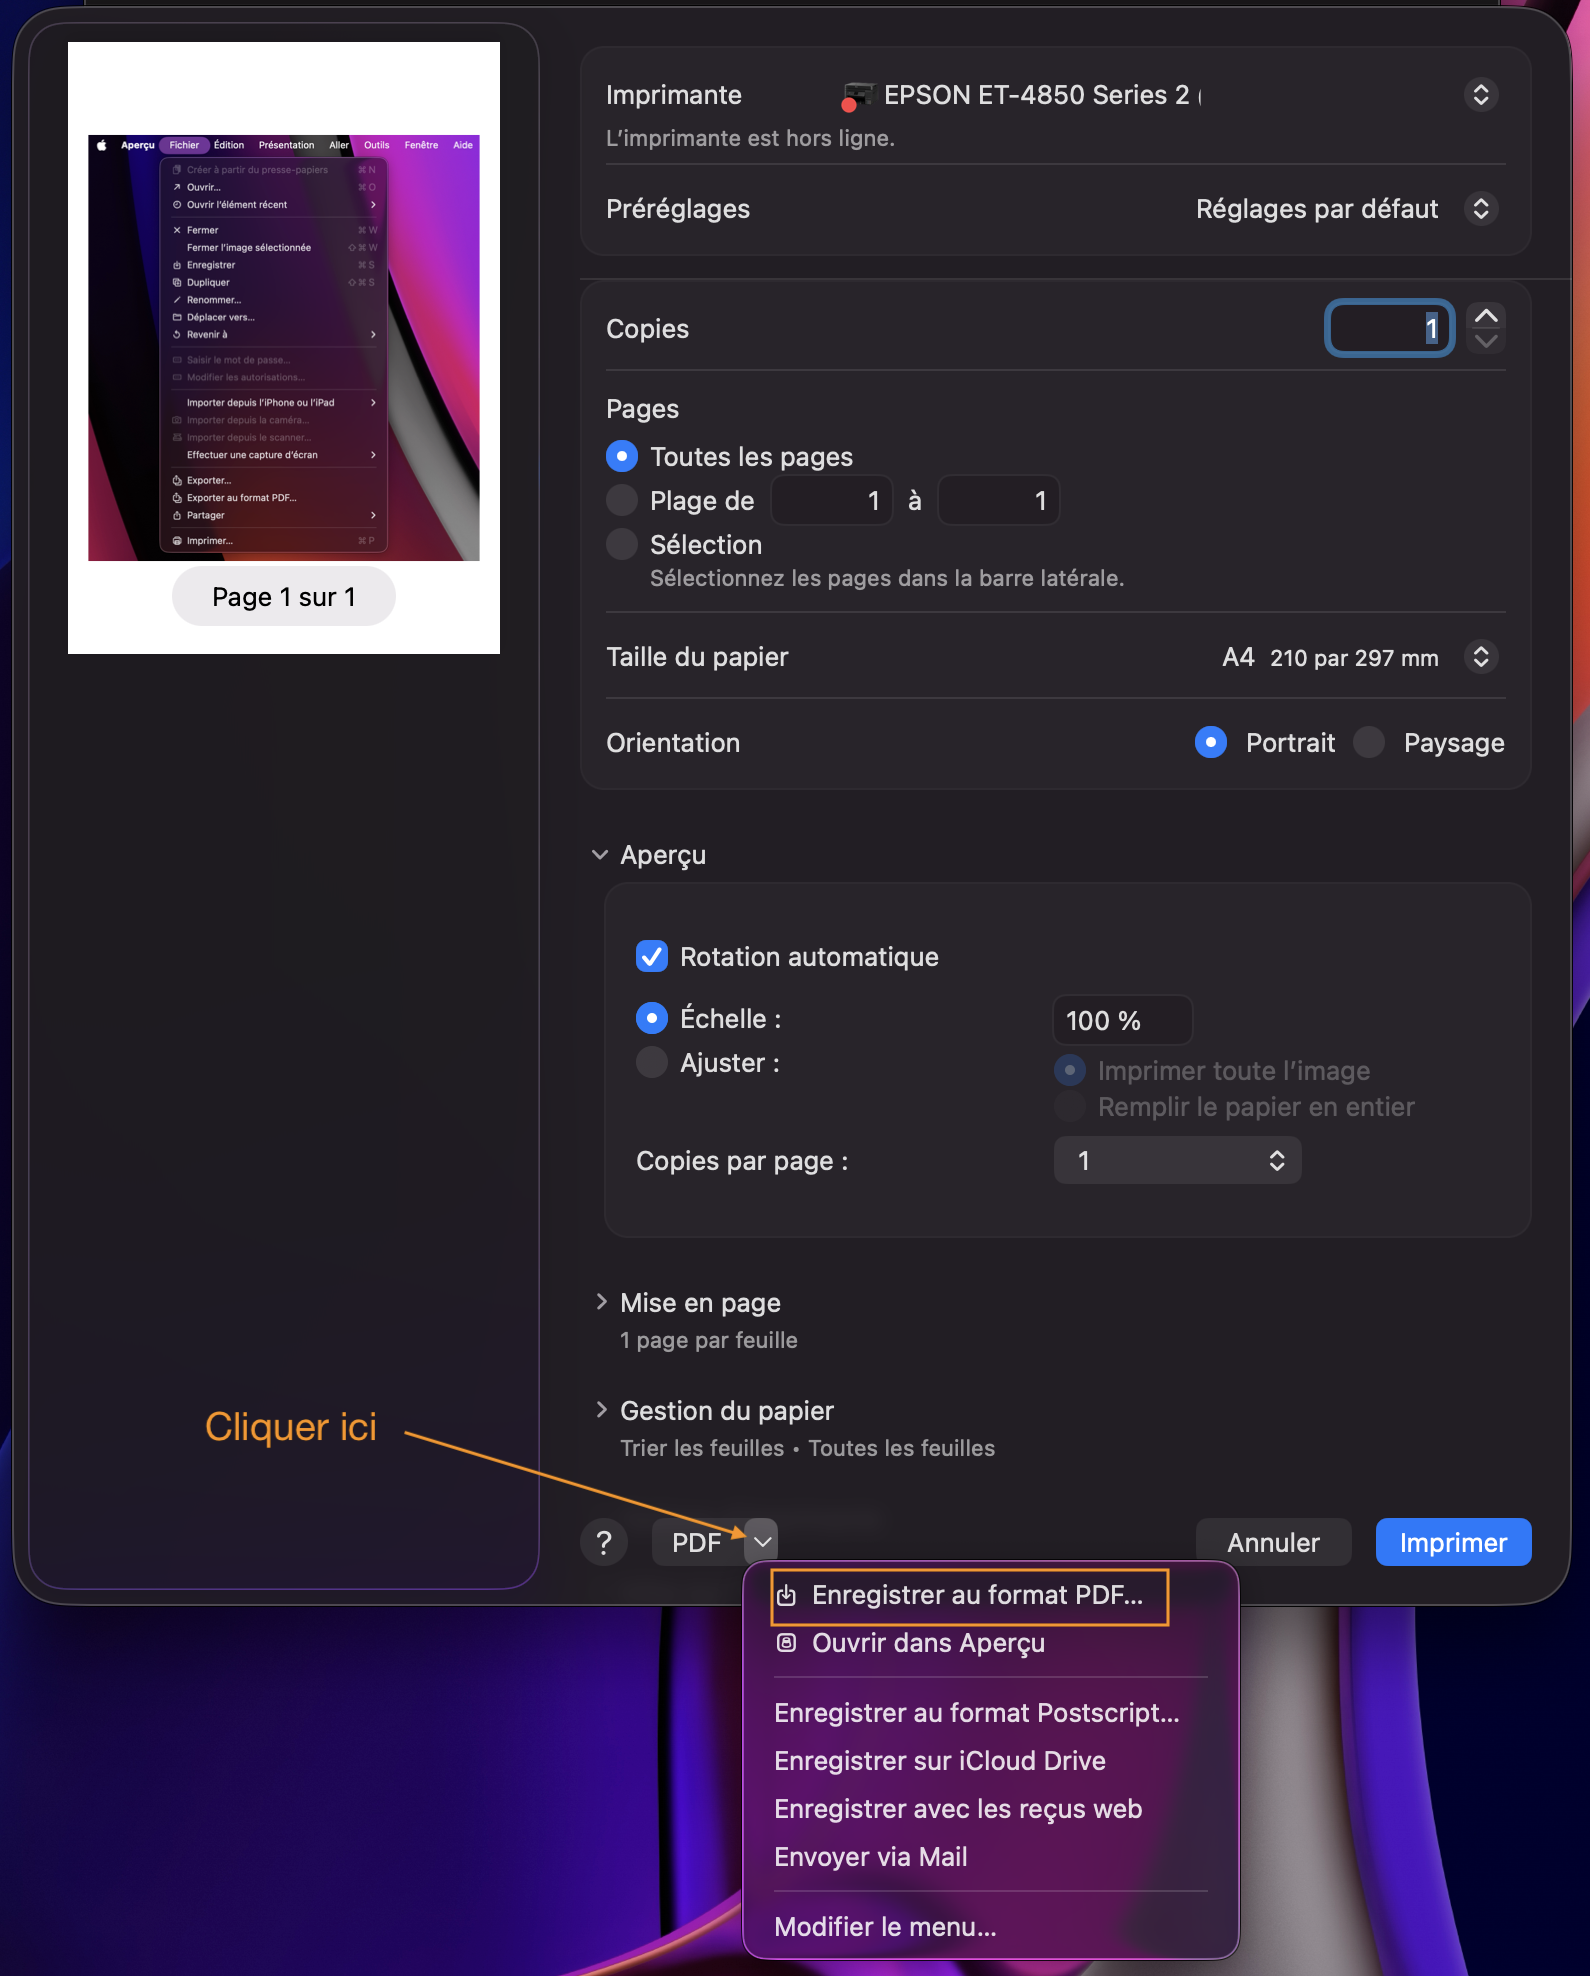Toggle the Rotation automatique checkbox
The height and width of the screenshot is (1976, 1590).
[x=652, y=956]
